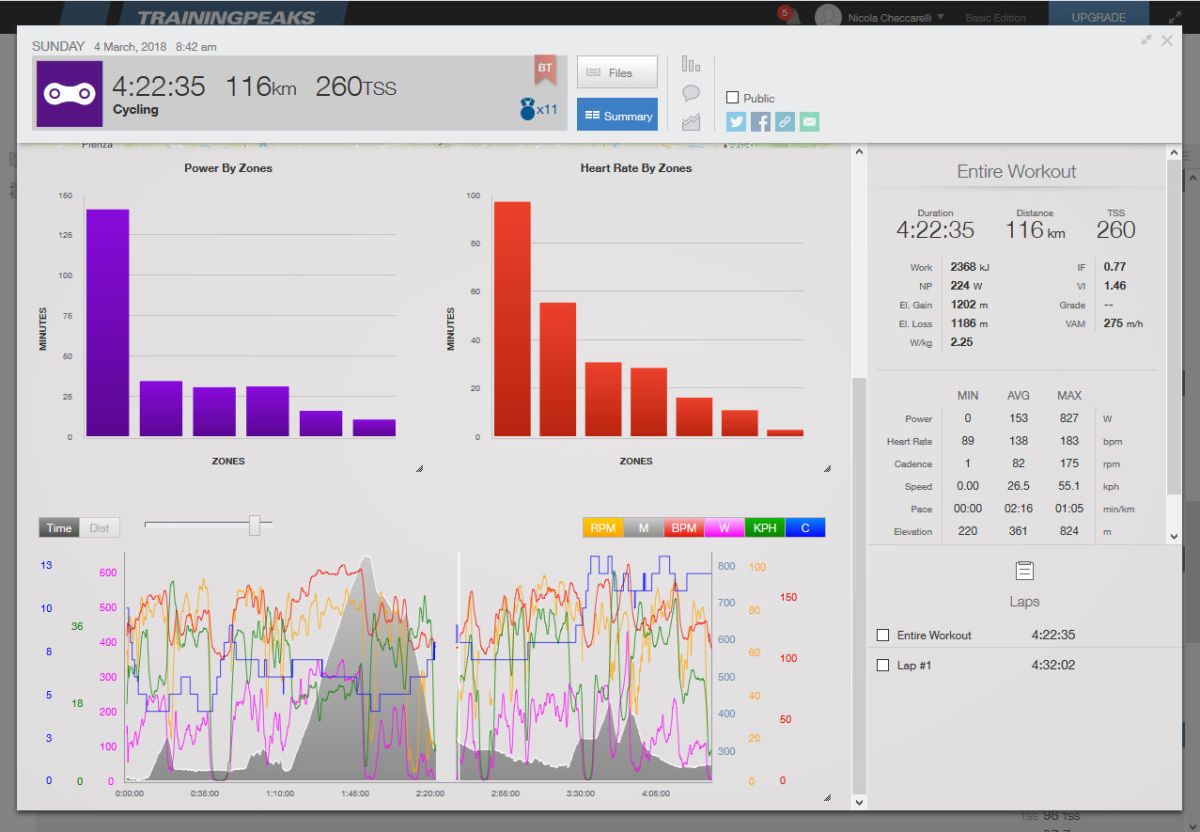
Task: Click the UPGRADE button
Action: [x=1098, y=17]
